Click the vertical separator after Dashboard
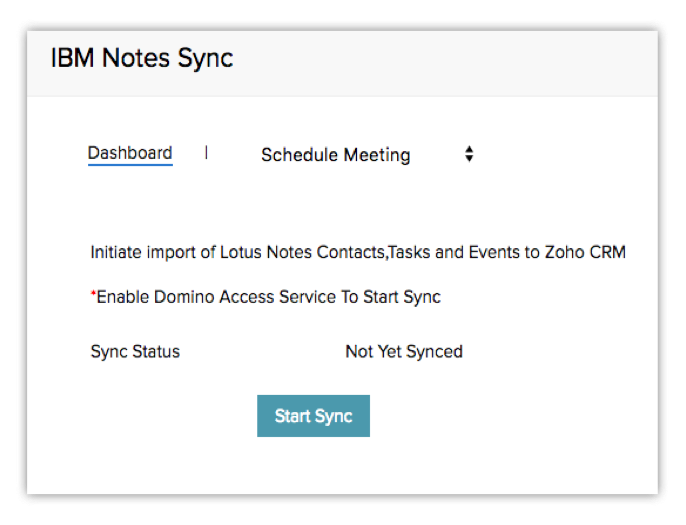The image size is (686, 525). coord(206,153)
